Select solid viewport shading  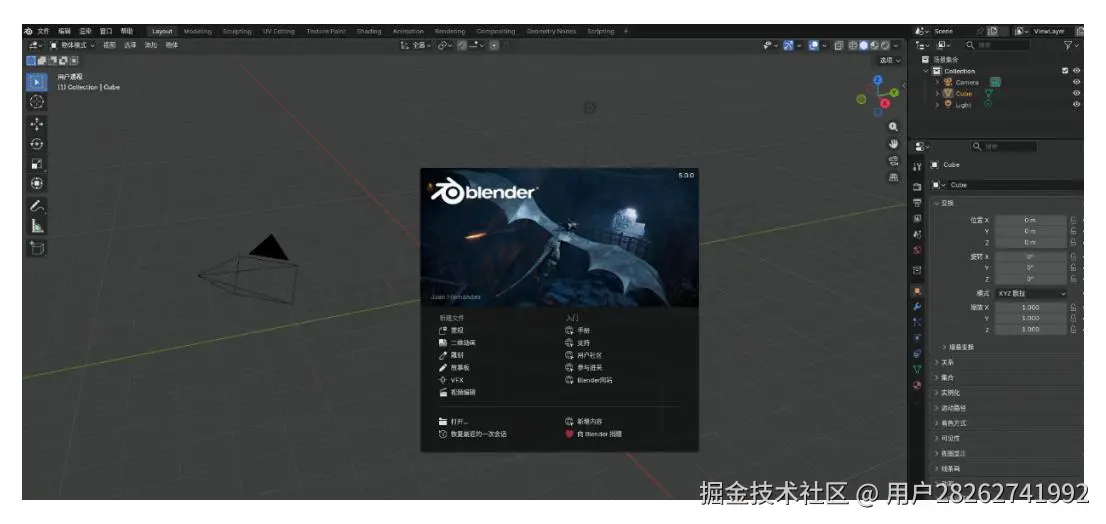(863, 45)
